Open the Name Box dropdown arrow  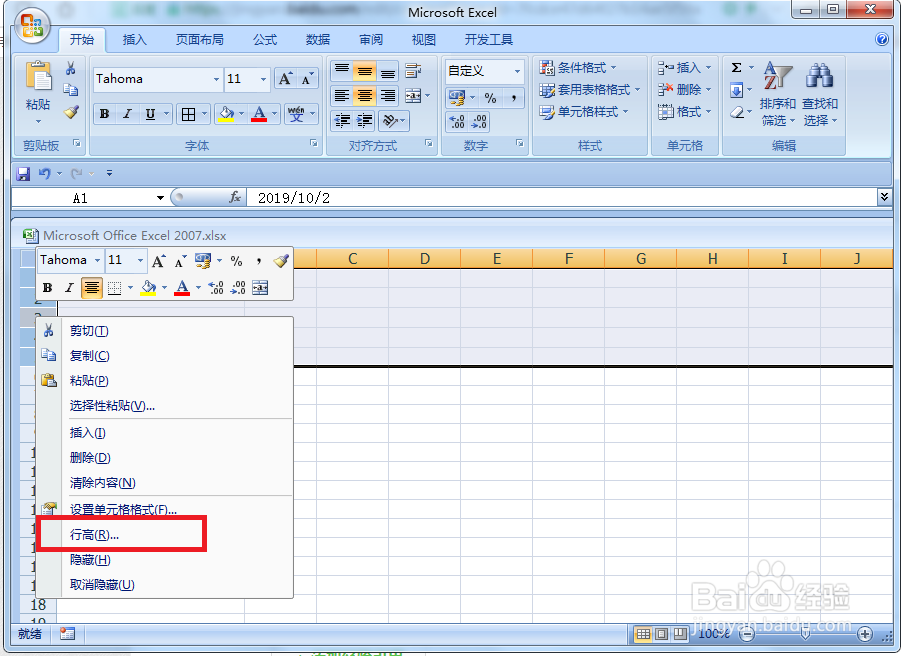pyautogui.click(x=160, y=198)
